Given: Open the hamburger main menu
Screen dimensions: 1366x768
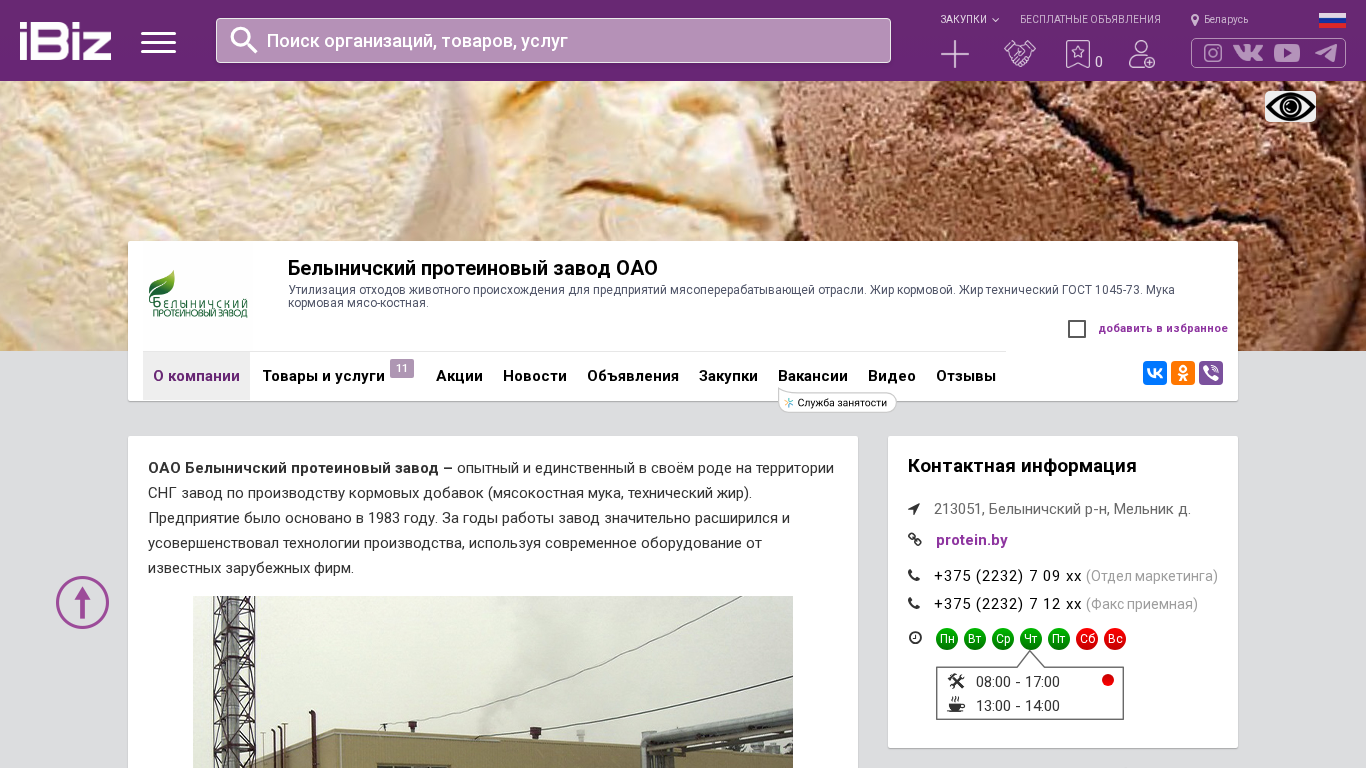Looking at the screenshot, I should [158, 42].
